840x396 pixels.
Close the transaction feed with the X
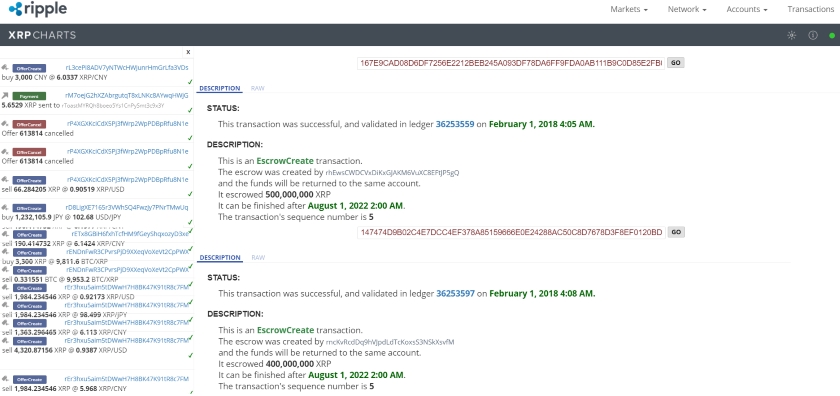(188, 52)
